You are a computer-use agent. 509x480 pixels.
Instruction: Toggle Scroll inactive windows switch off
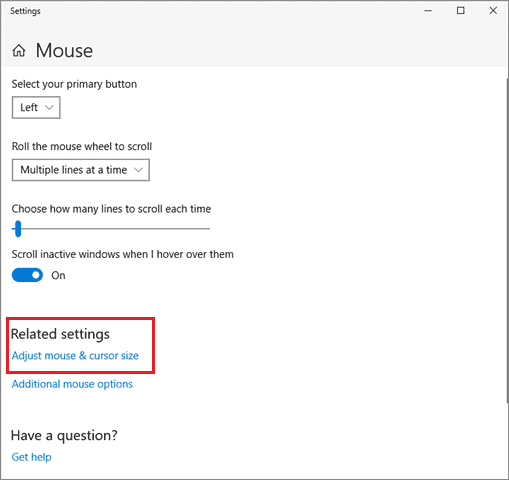(x=27, y=275)
